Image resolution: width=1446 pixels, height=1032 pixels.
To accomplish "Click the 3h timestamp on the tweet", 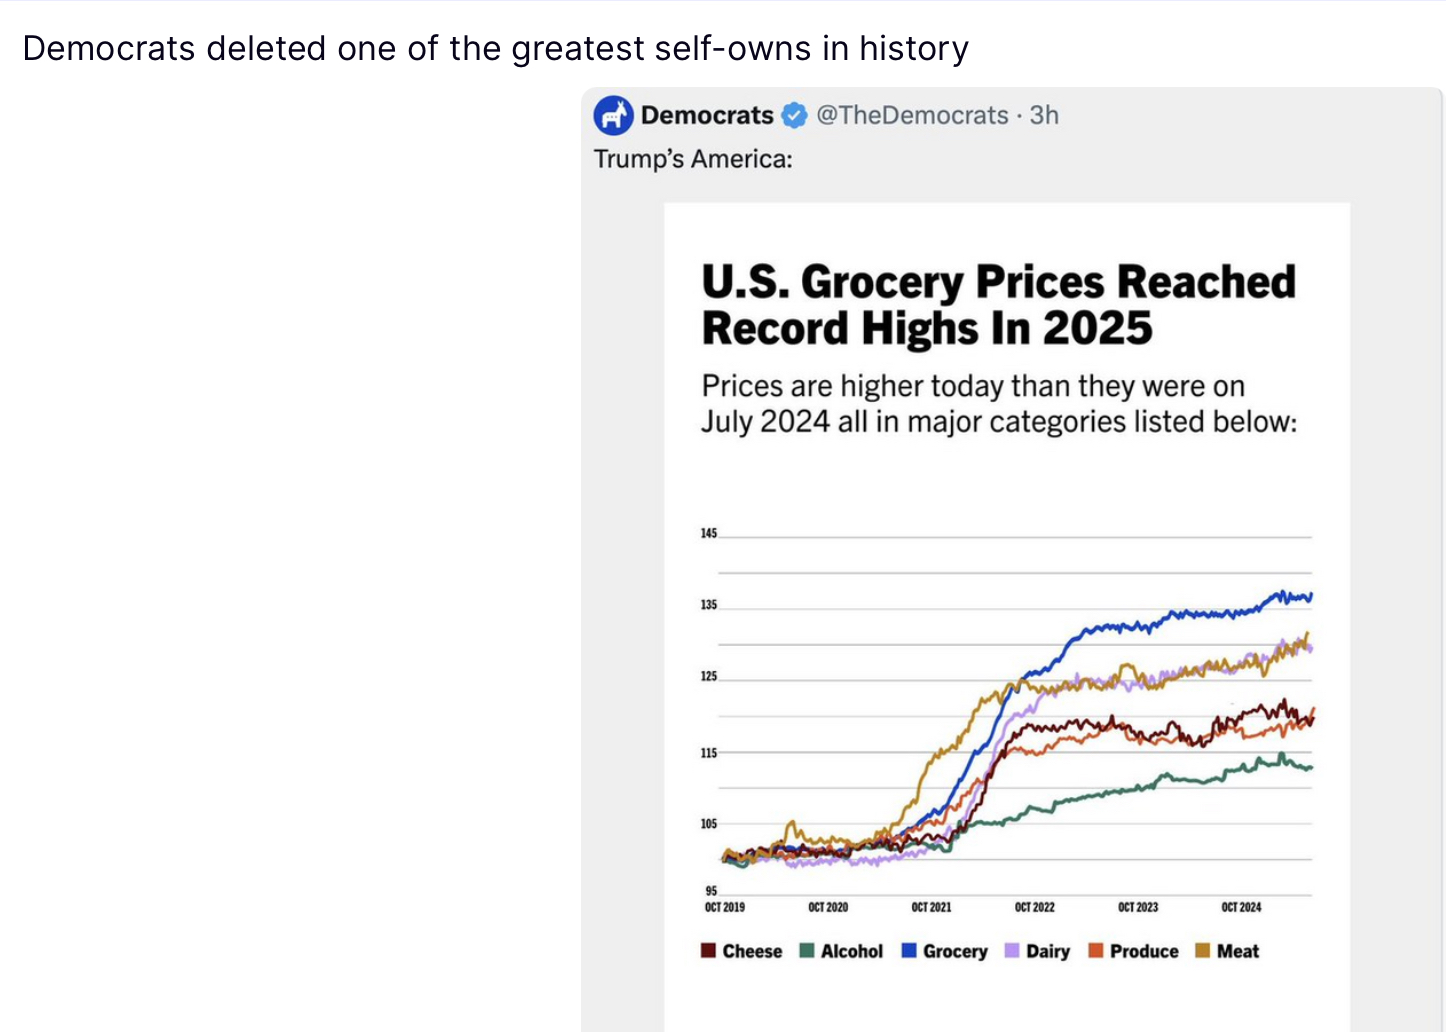I will pos(1044,116).
